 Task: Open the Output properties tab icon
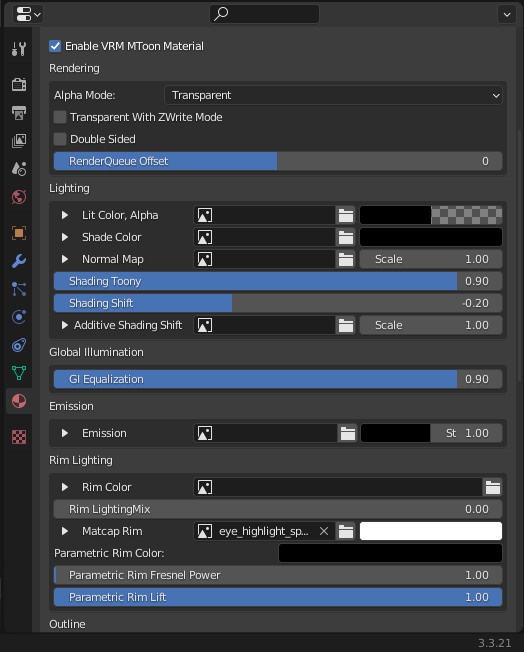[x=19, y=113]
